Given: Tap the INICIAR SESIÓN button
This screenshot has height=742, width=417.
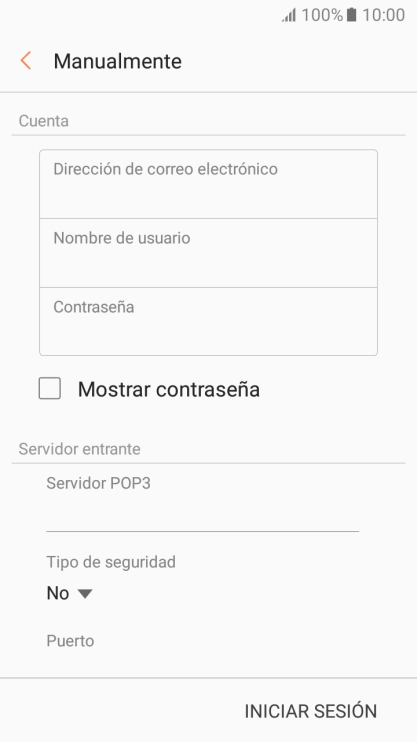Looking at the screenshot, I should [x=311, y=711].
